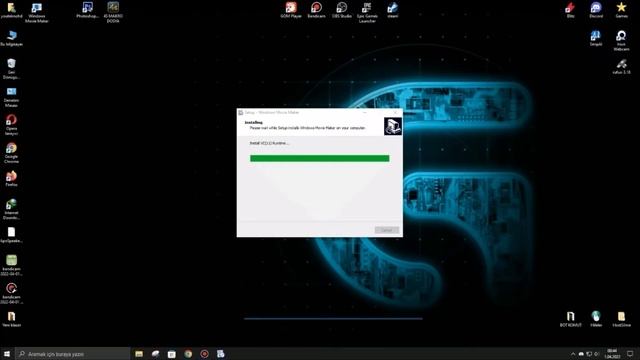Click the setup computer logo image

tap(393, 126)
